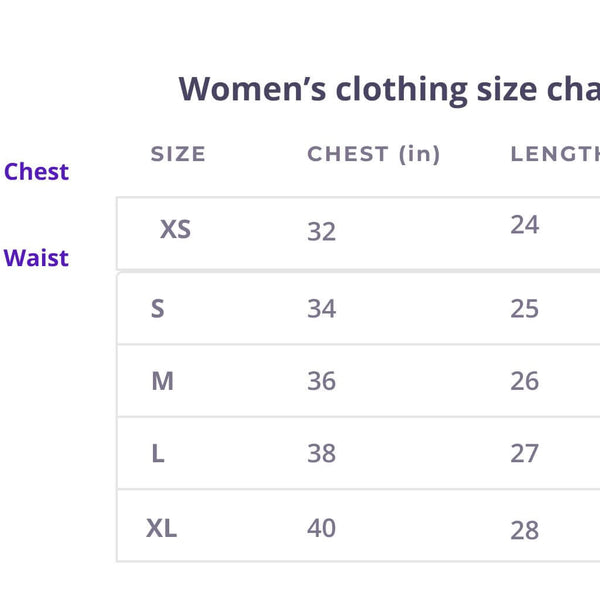The image size is (600, 600).
Task: Click the Women's clothing size chart heading
Action: [389, 89]
